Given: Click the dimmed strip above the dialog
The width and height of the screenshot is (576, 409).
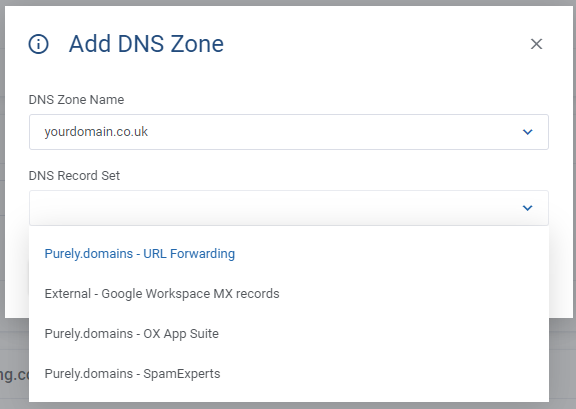Looking at the screenshot, I should (x=288, y=3).
